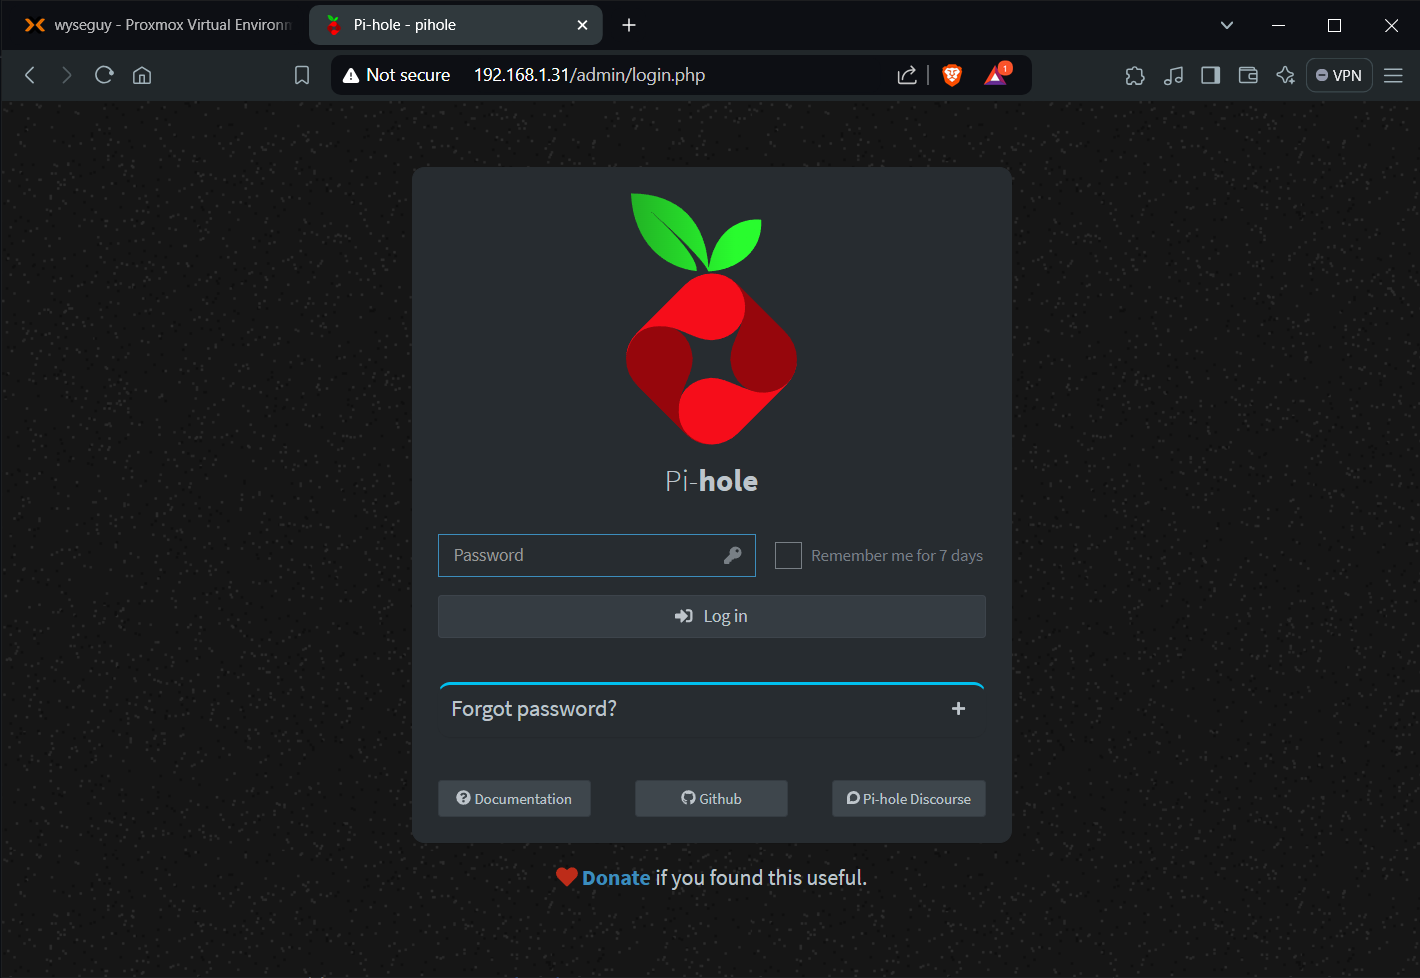Click the Not secure warning indicator

[x=397, y=75]
